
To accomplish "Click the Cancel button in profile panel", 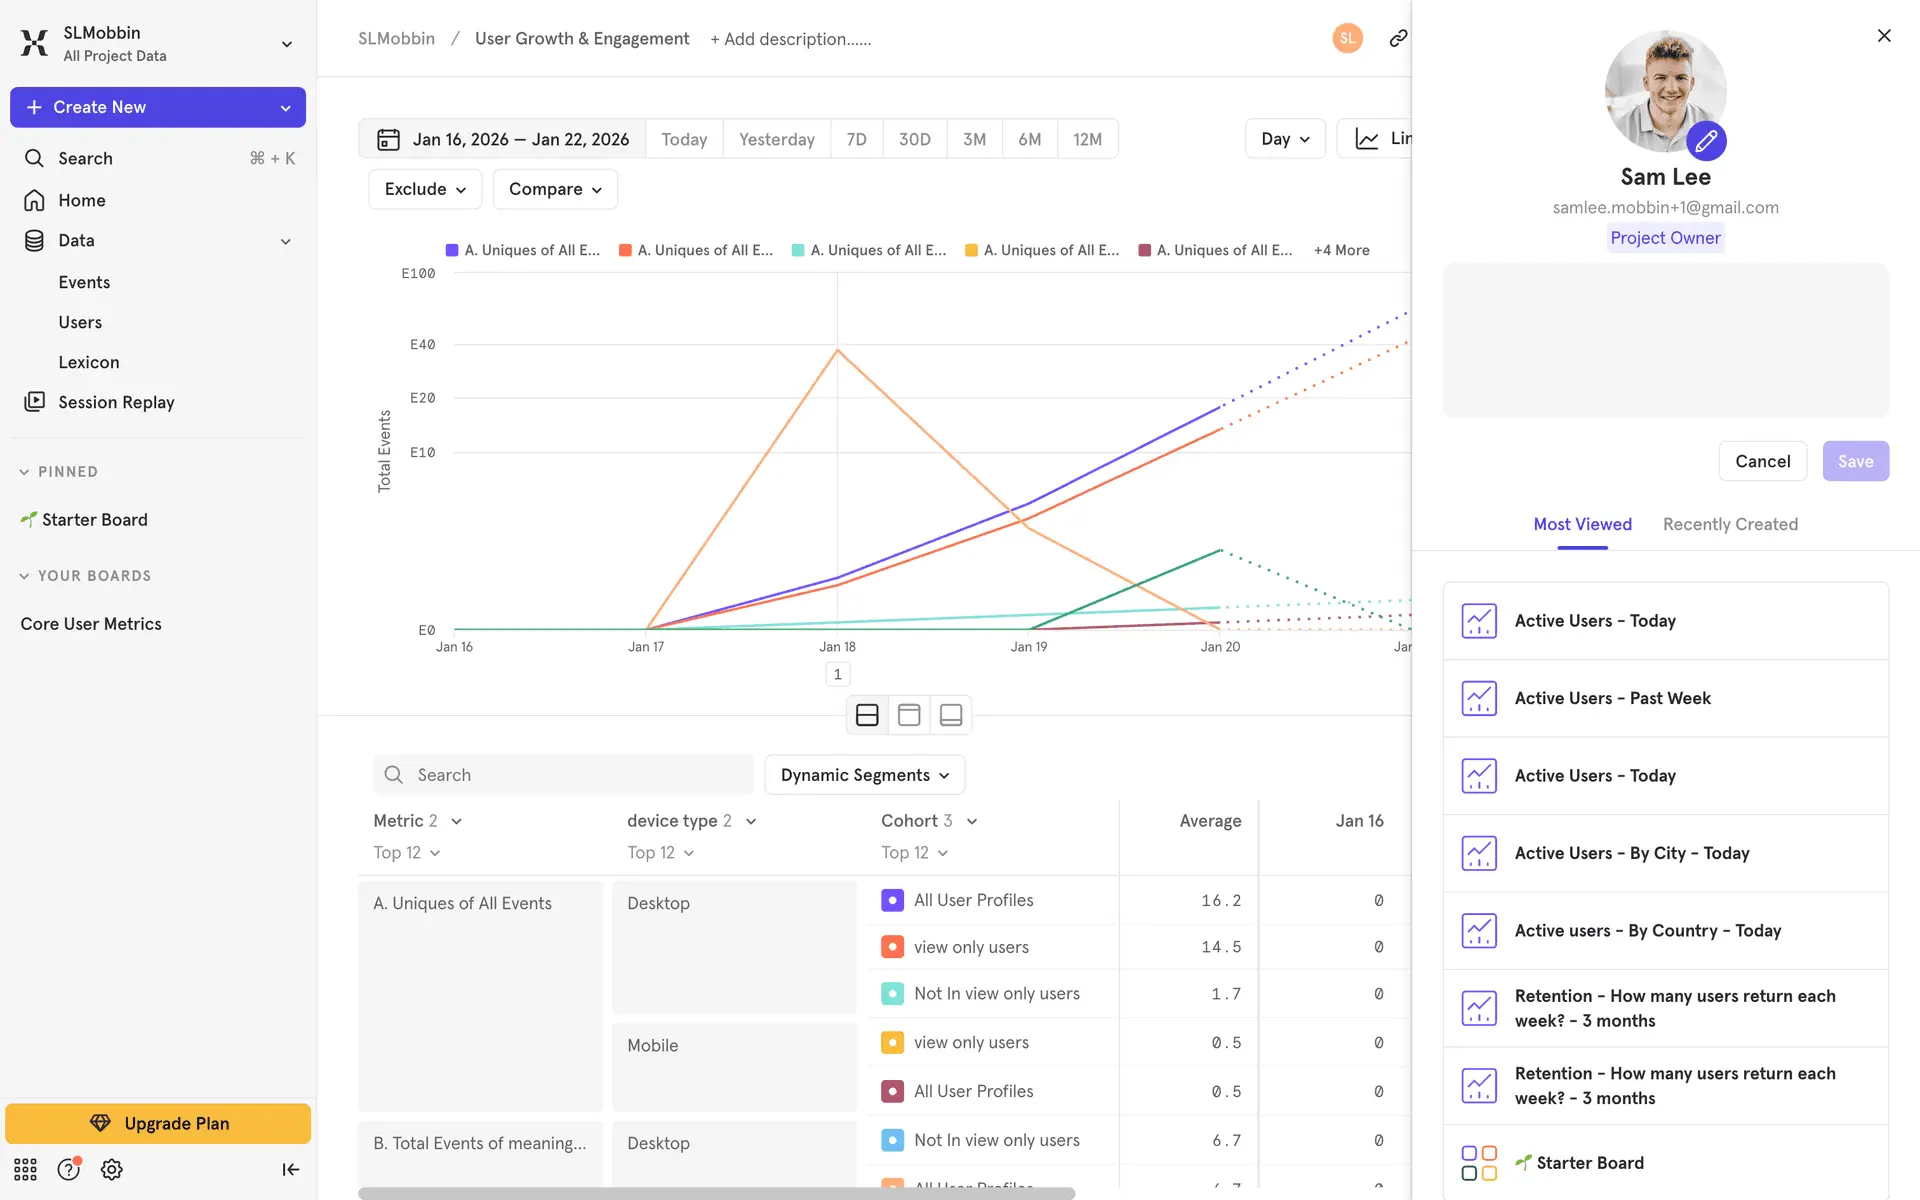I will click(x=1762, y=461).
